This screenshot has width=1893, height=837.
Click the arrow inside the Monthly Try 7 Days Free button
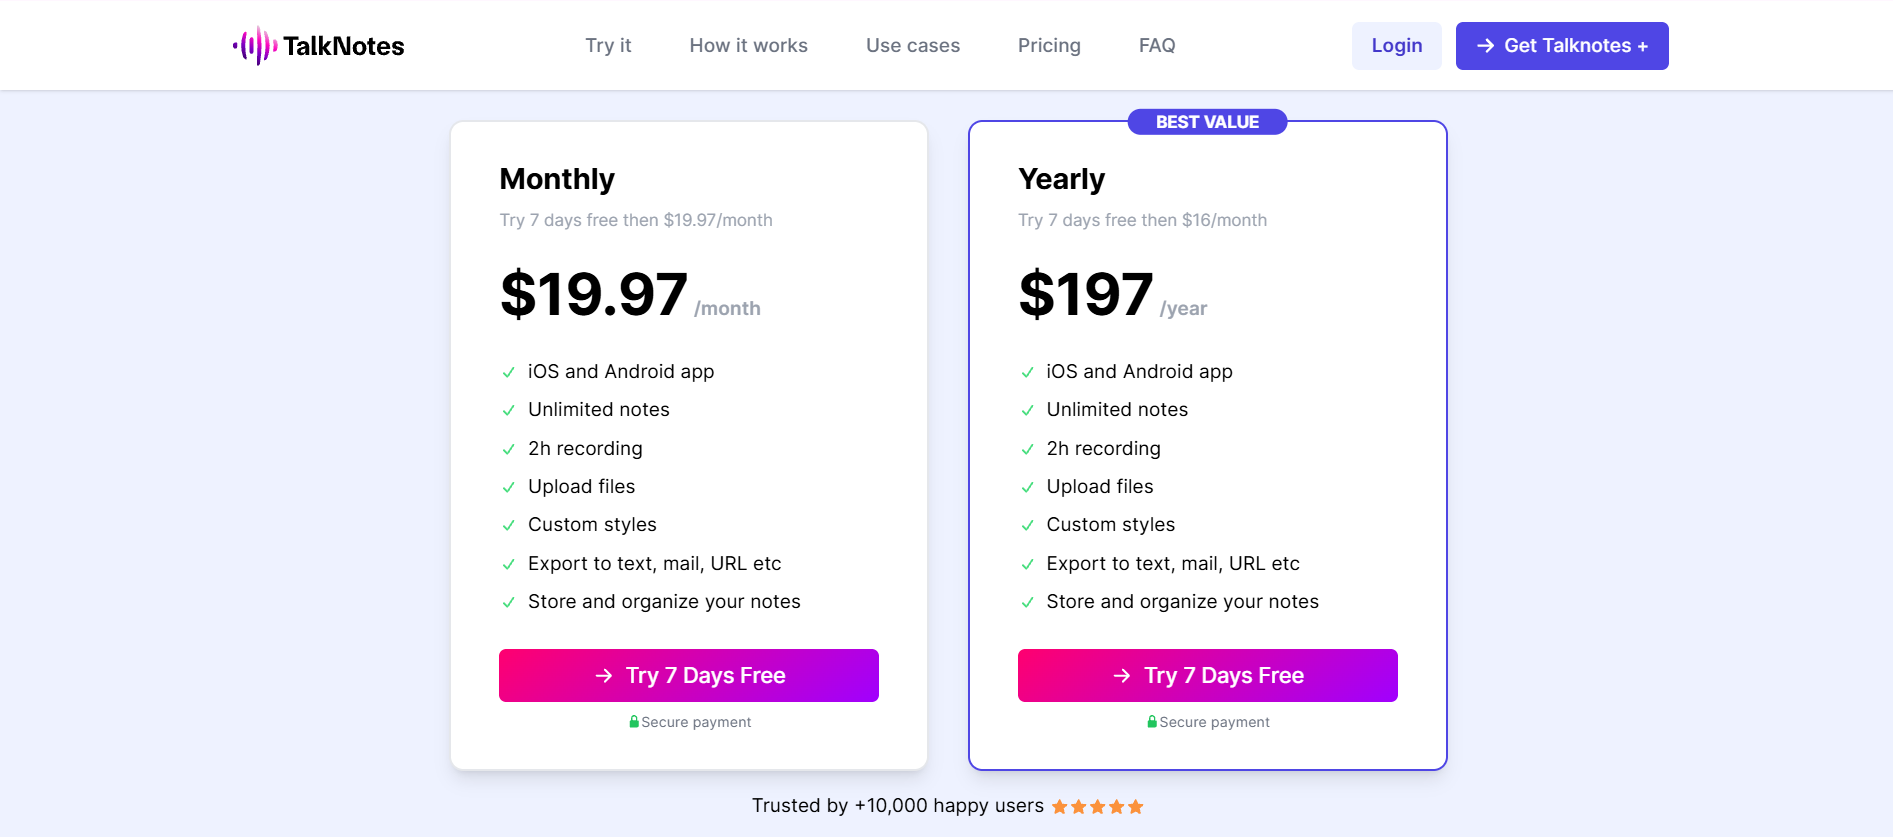(604, 675)
